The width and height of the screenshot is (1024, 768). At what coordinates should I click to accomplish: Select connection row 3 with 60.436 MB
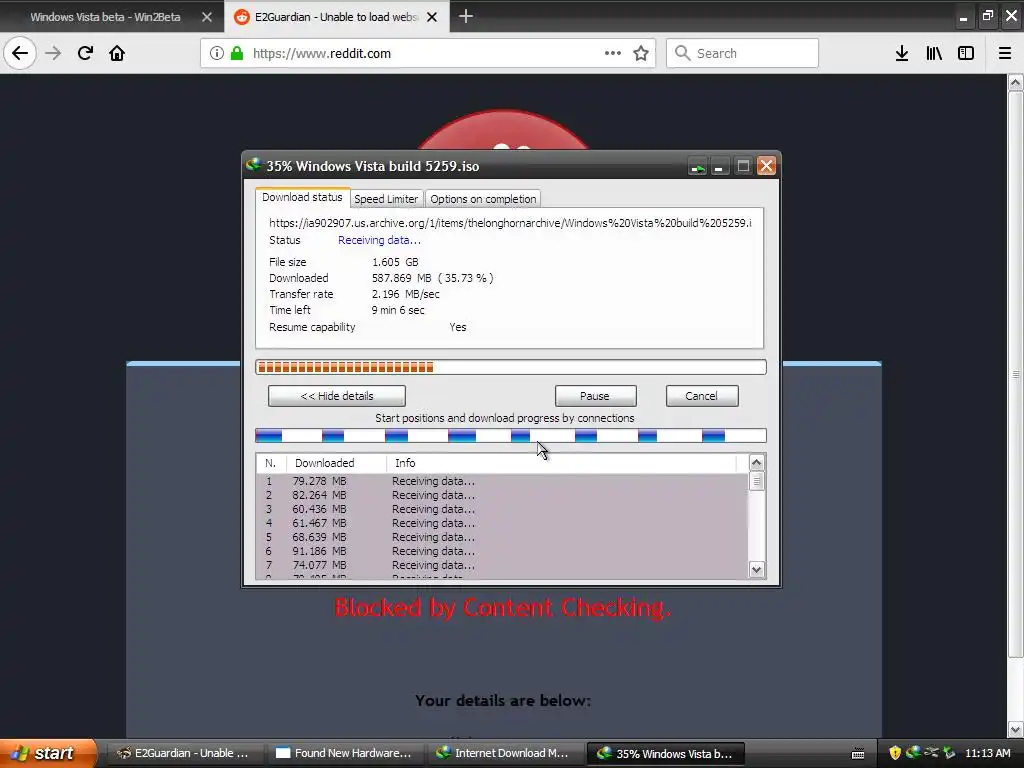coord(502,509)
